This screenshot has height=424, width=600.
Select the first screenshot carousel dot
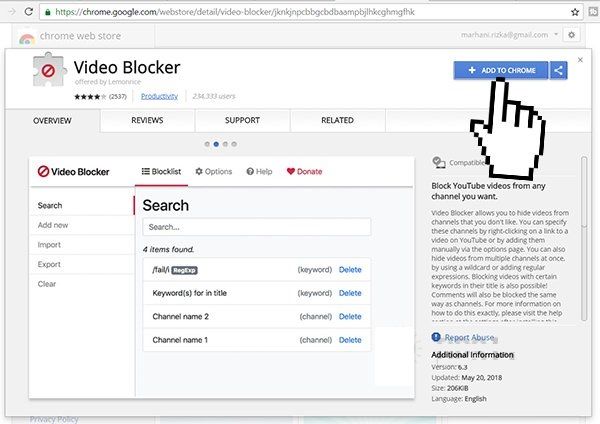click(x=207, y=144)
